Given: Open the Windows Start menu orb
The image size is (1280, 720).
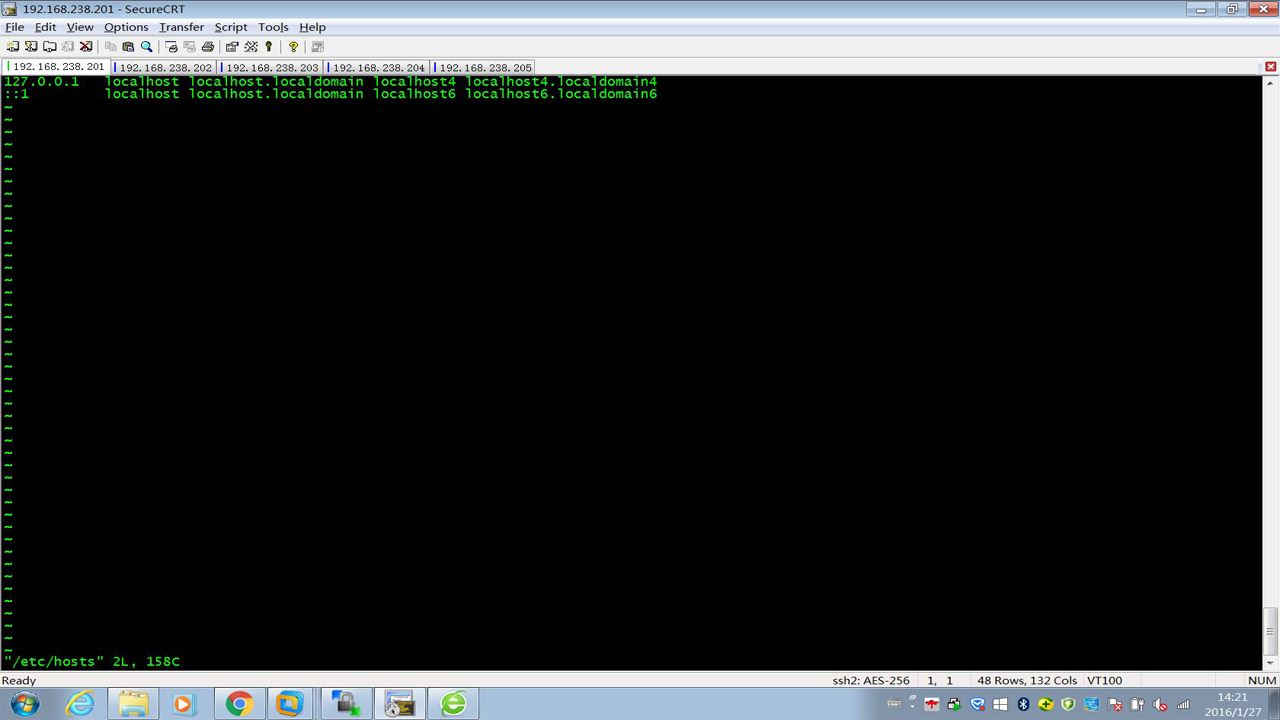Looking at the screenshot, I should (23, 704).
